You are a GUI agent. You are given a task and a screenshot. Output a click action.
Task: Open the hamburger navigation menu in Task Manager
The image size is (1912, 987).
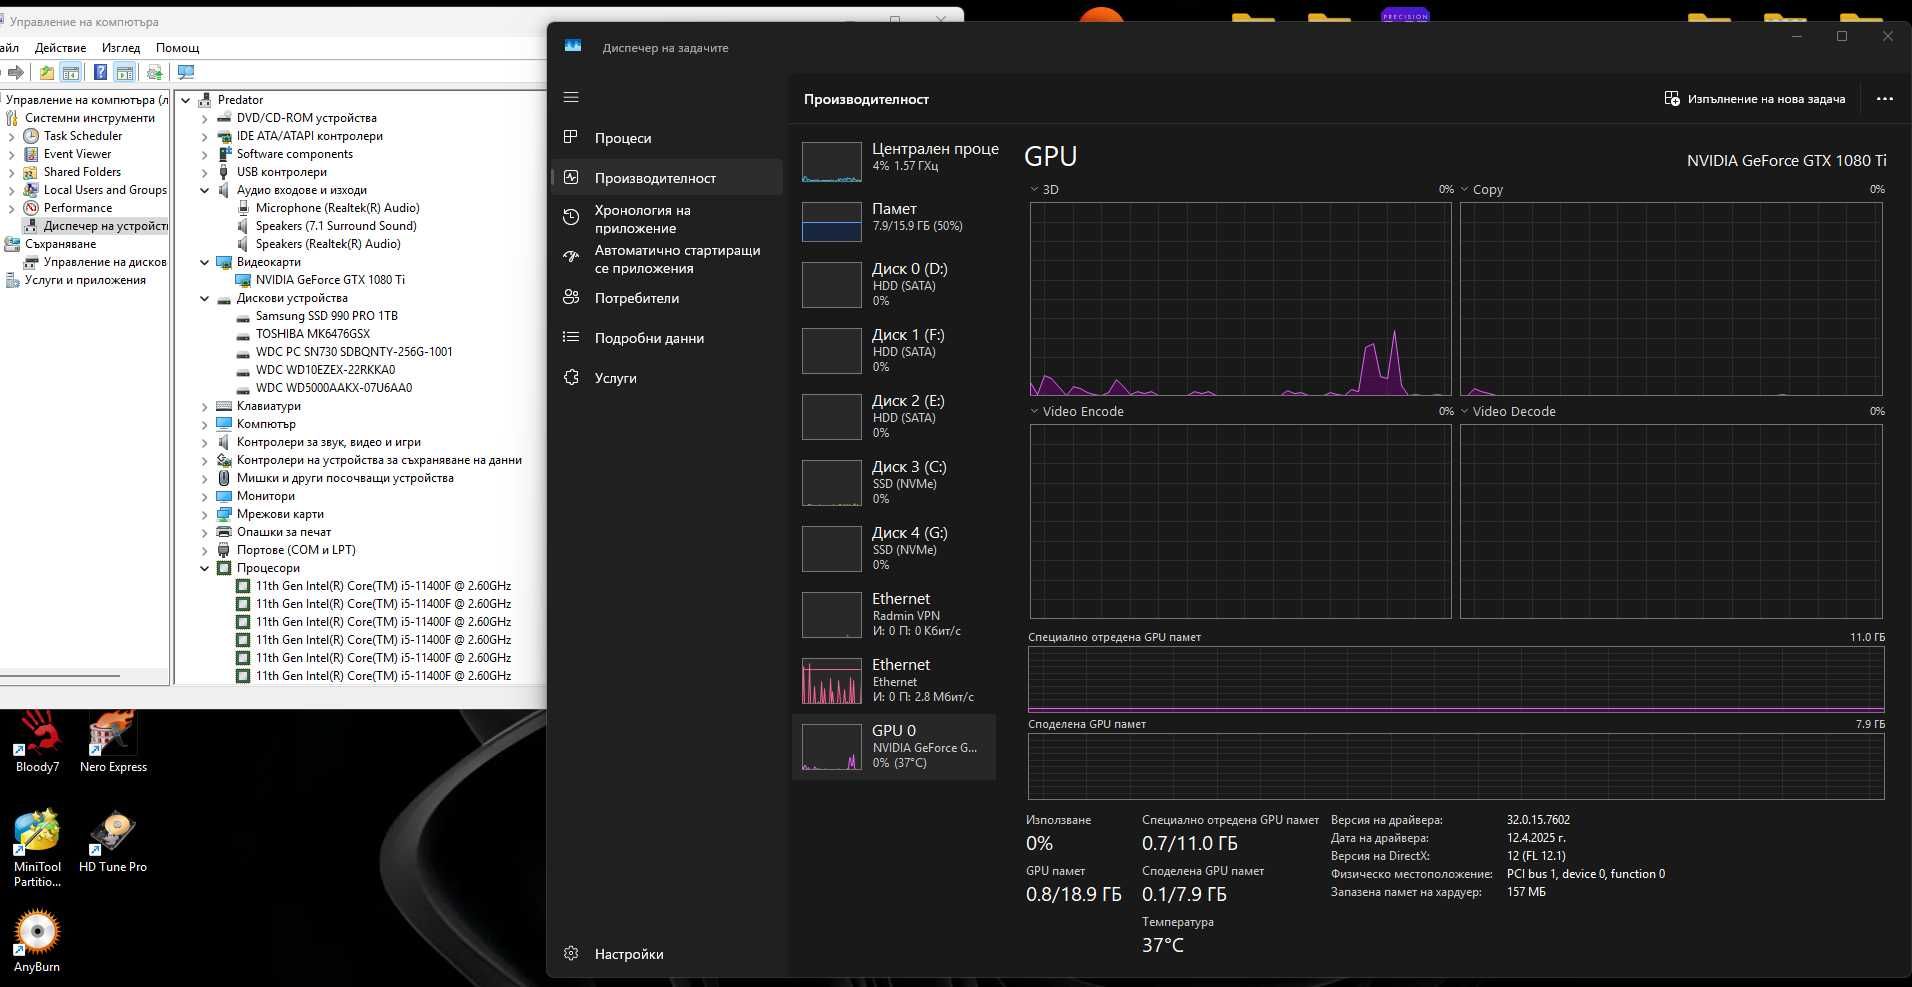click(x=571, y=97)
